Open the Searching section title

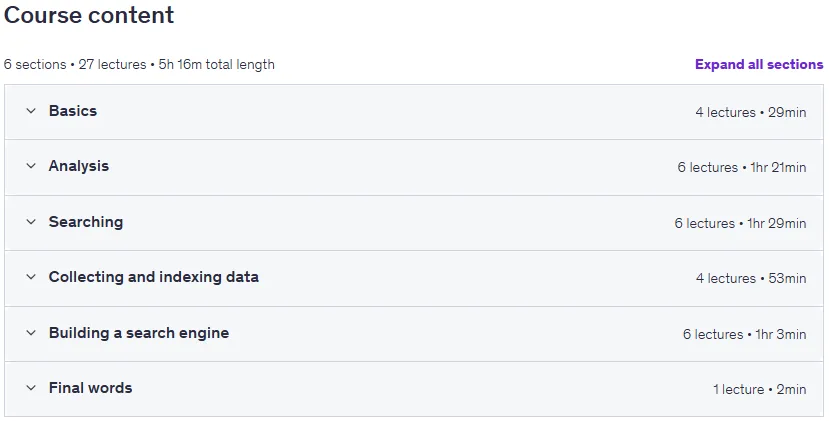point(86,222)
